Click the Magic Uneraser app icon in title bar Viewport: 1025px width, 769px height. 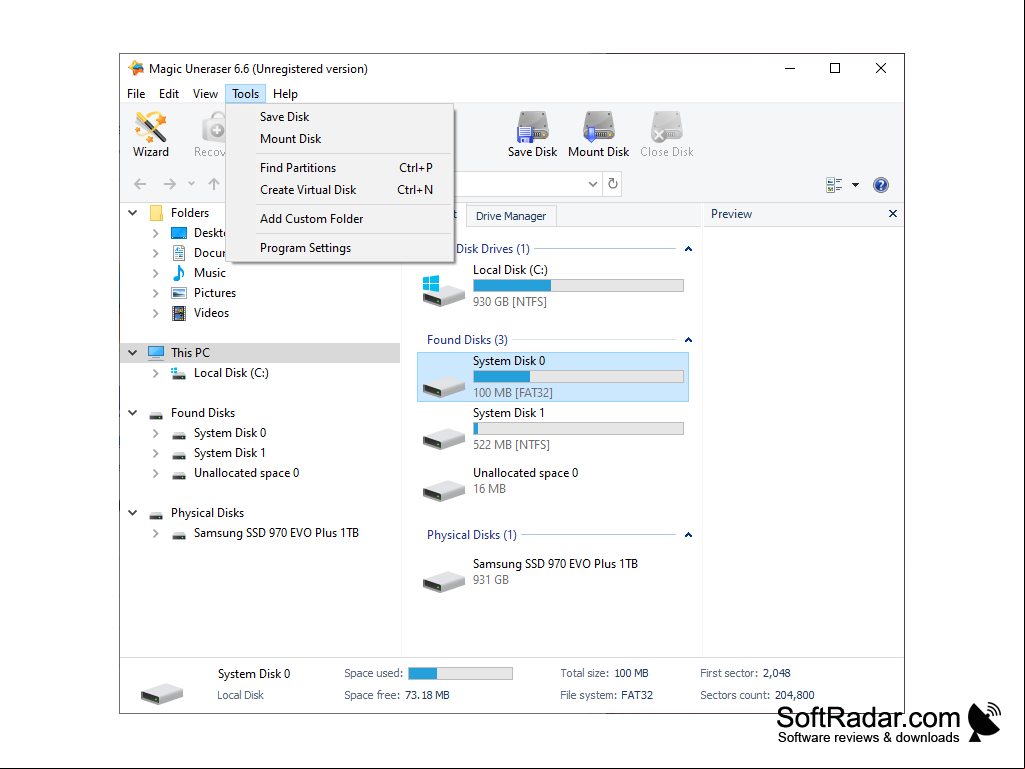[136, 68]
